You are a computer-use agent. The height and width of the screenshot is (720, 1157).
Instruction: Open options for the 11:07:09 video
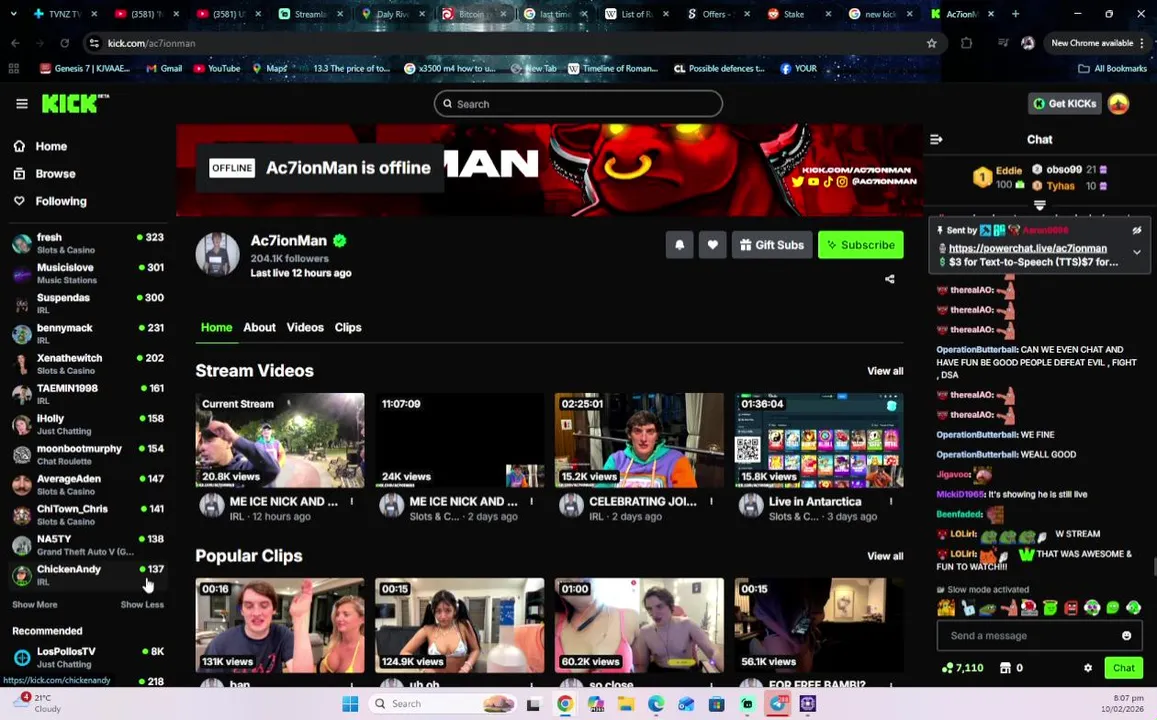[x=531, y=502]
